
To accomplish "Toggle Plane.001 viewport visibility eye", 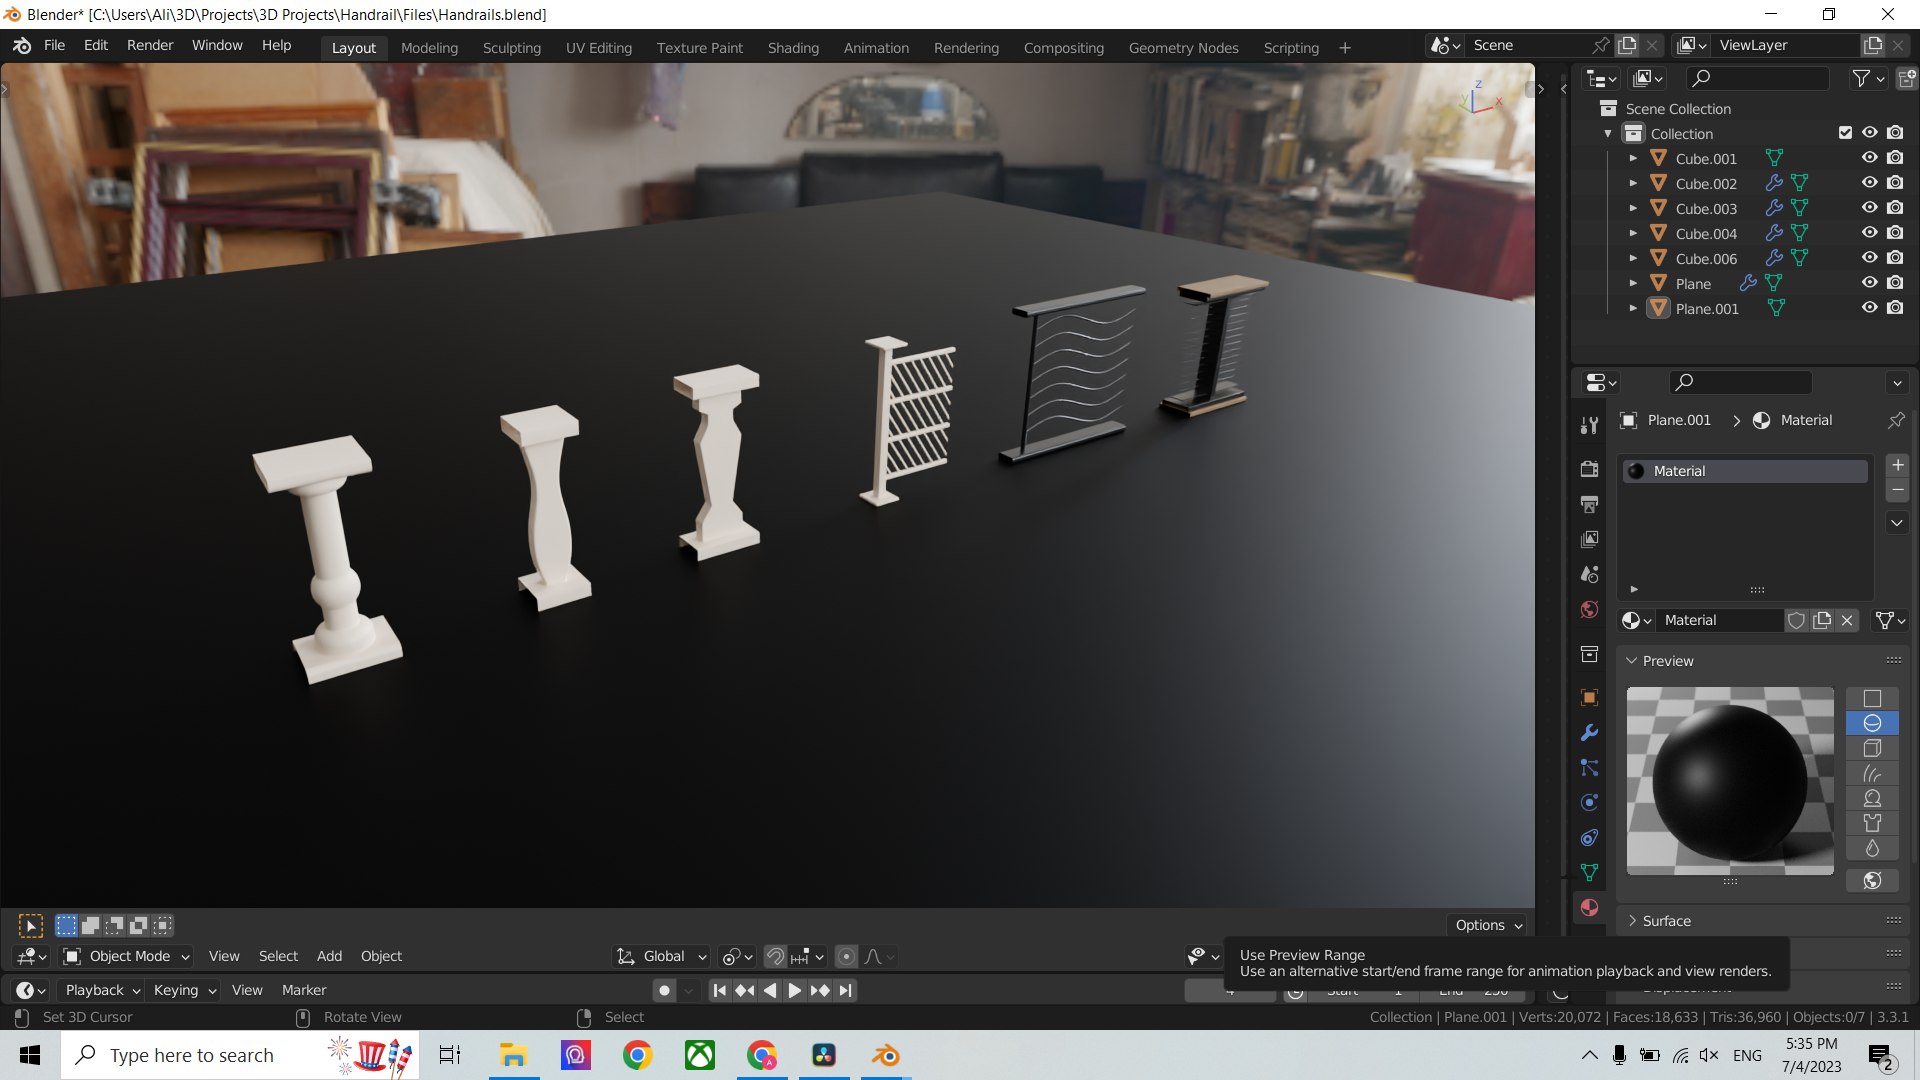I will coord(1869,308).
